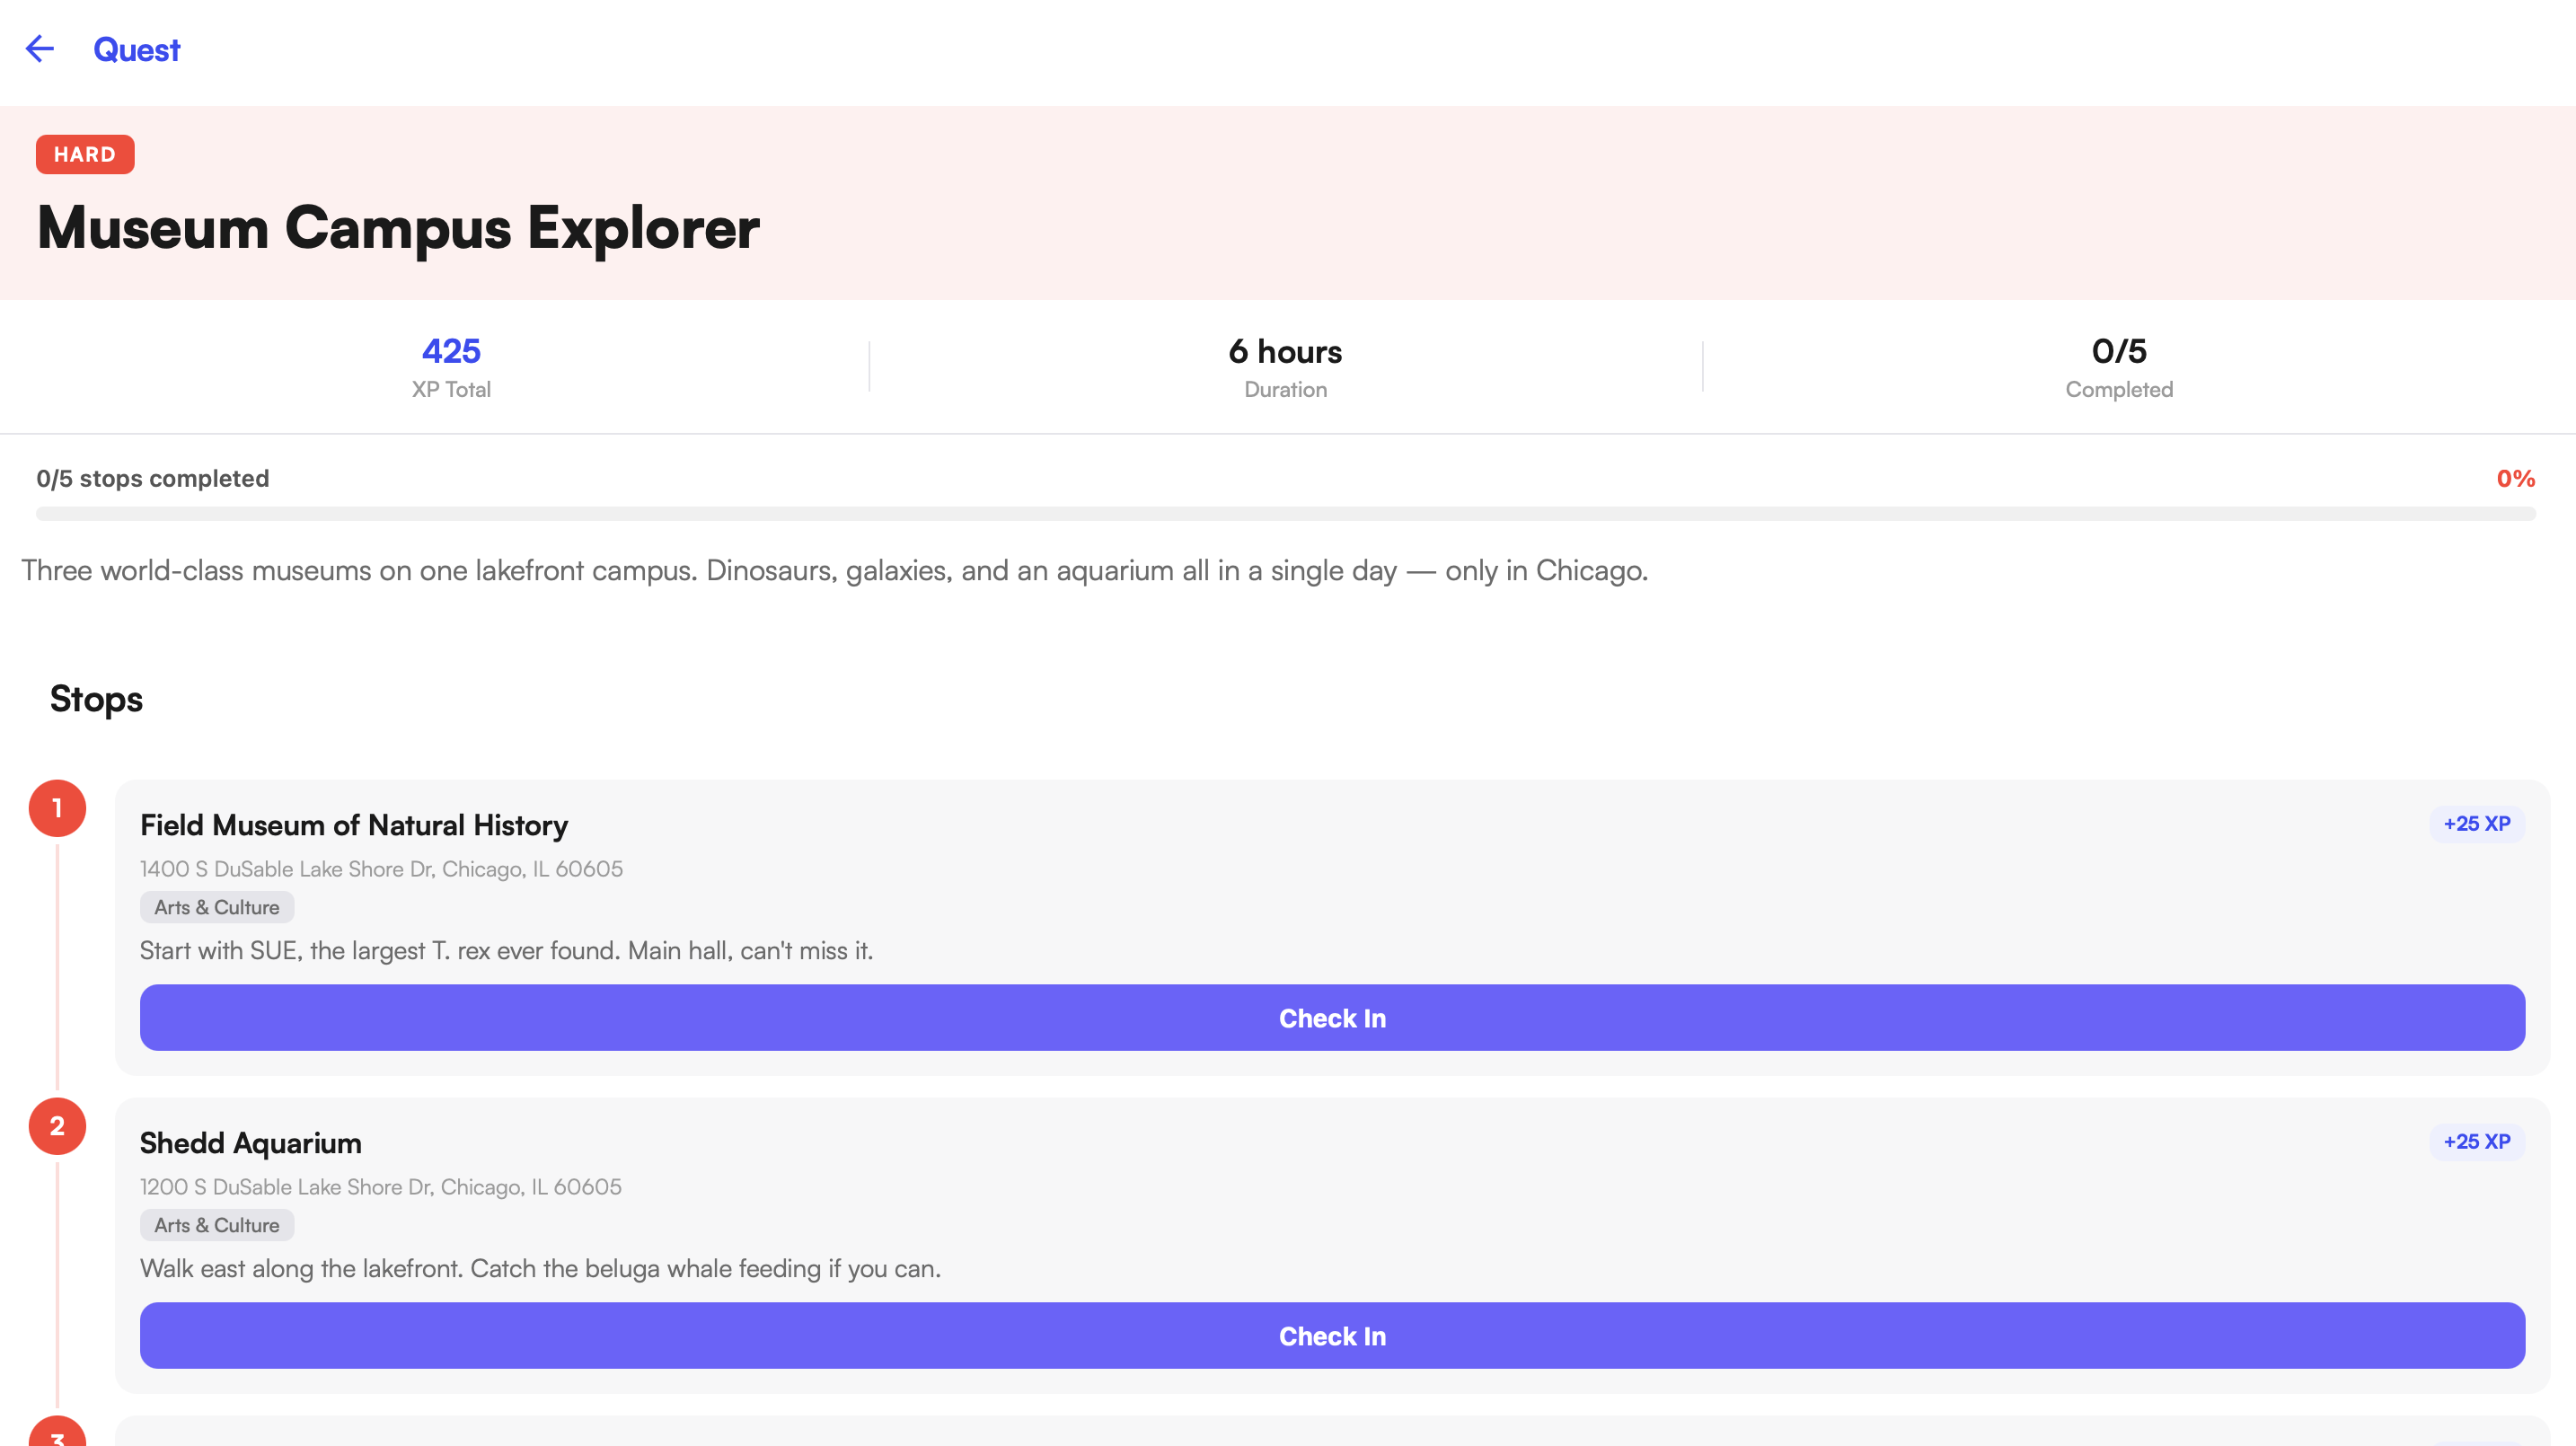Click the stop 3 number marker
Image resolution: width=2576 pixels, height=1446 pixels.
point(57,1434)
